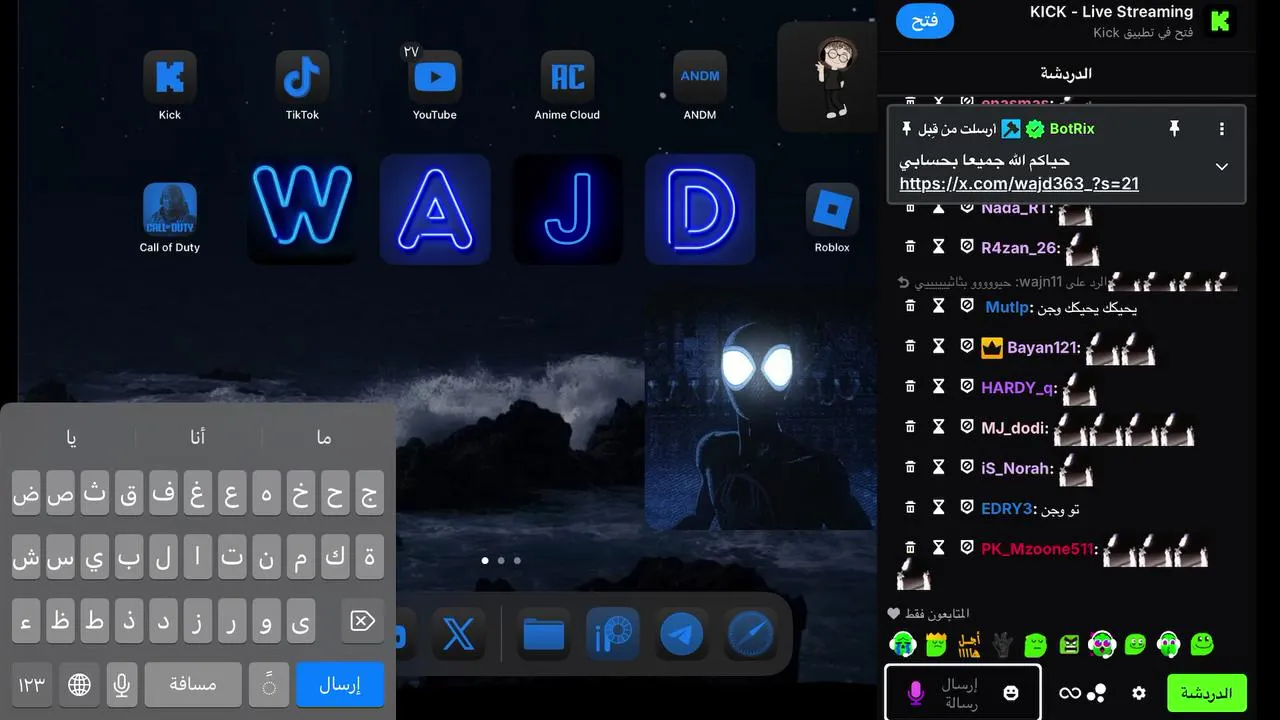The image size is (1280, 720).
Task: Open X app in the dock
Action: click(459, 634)
